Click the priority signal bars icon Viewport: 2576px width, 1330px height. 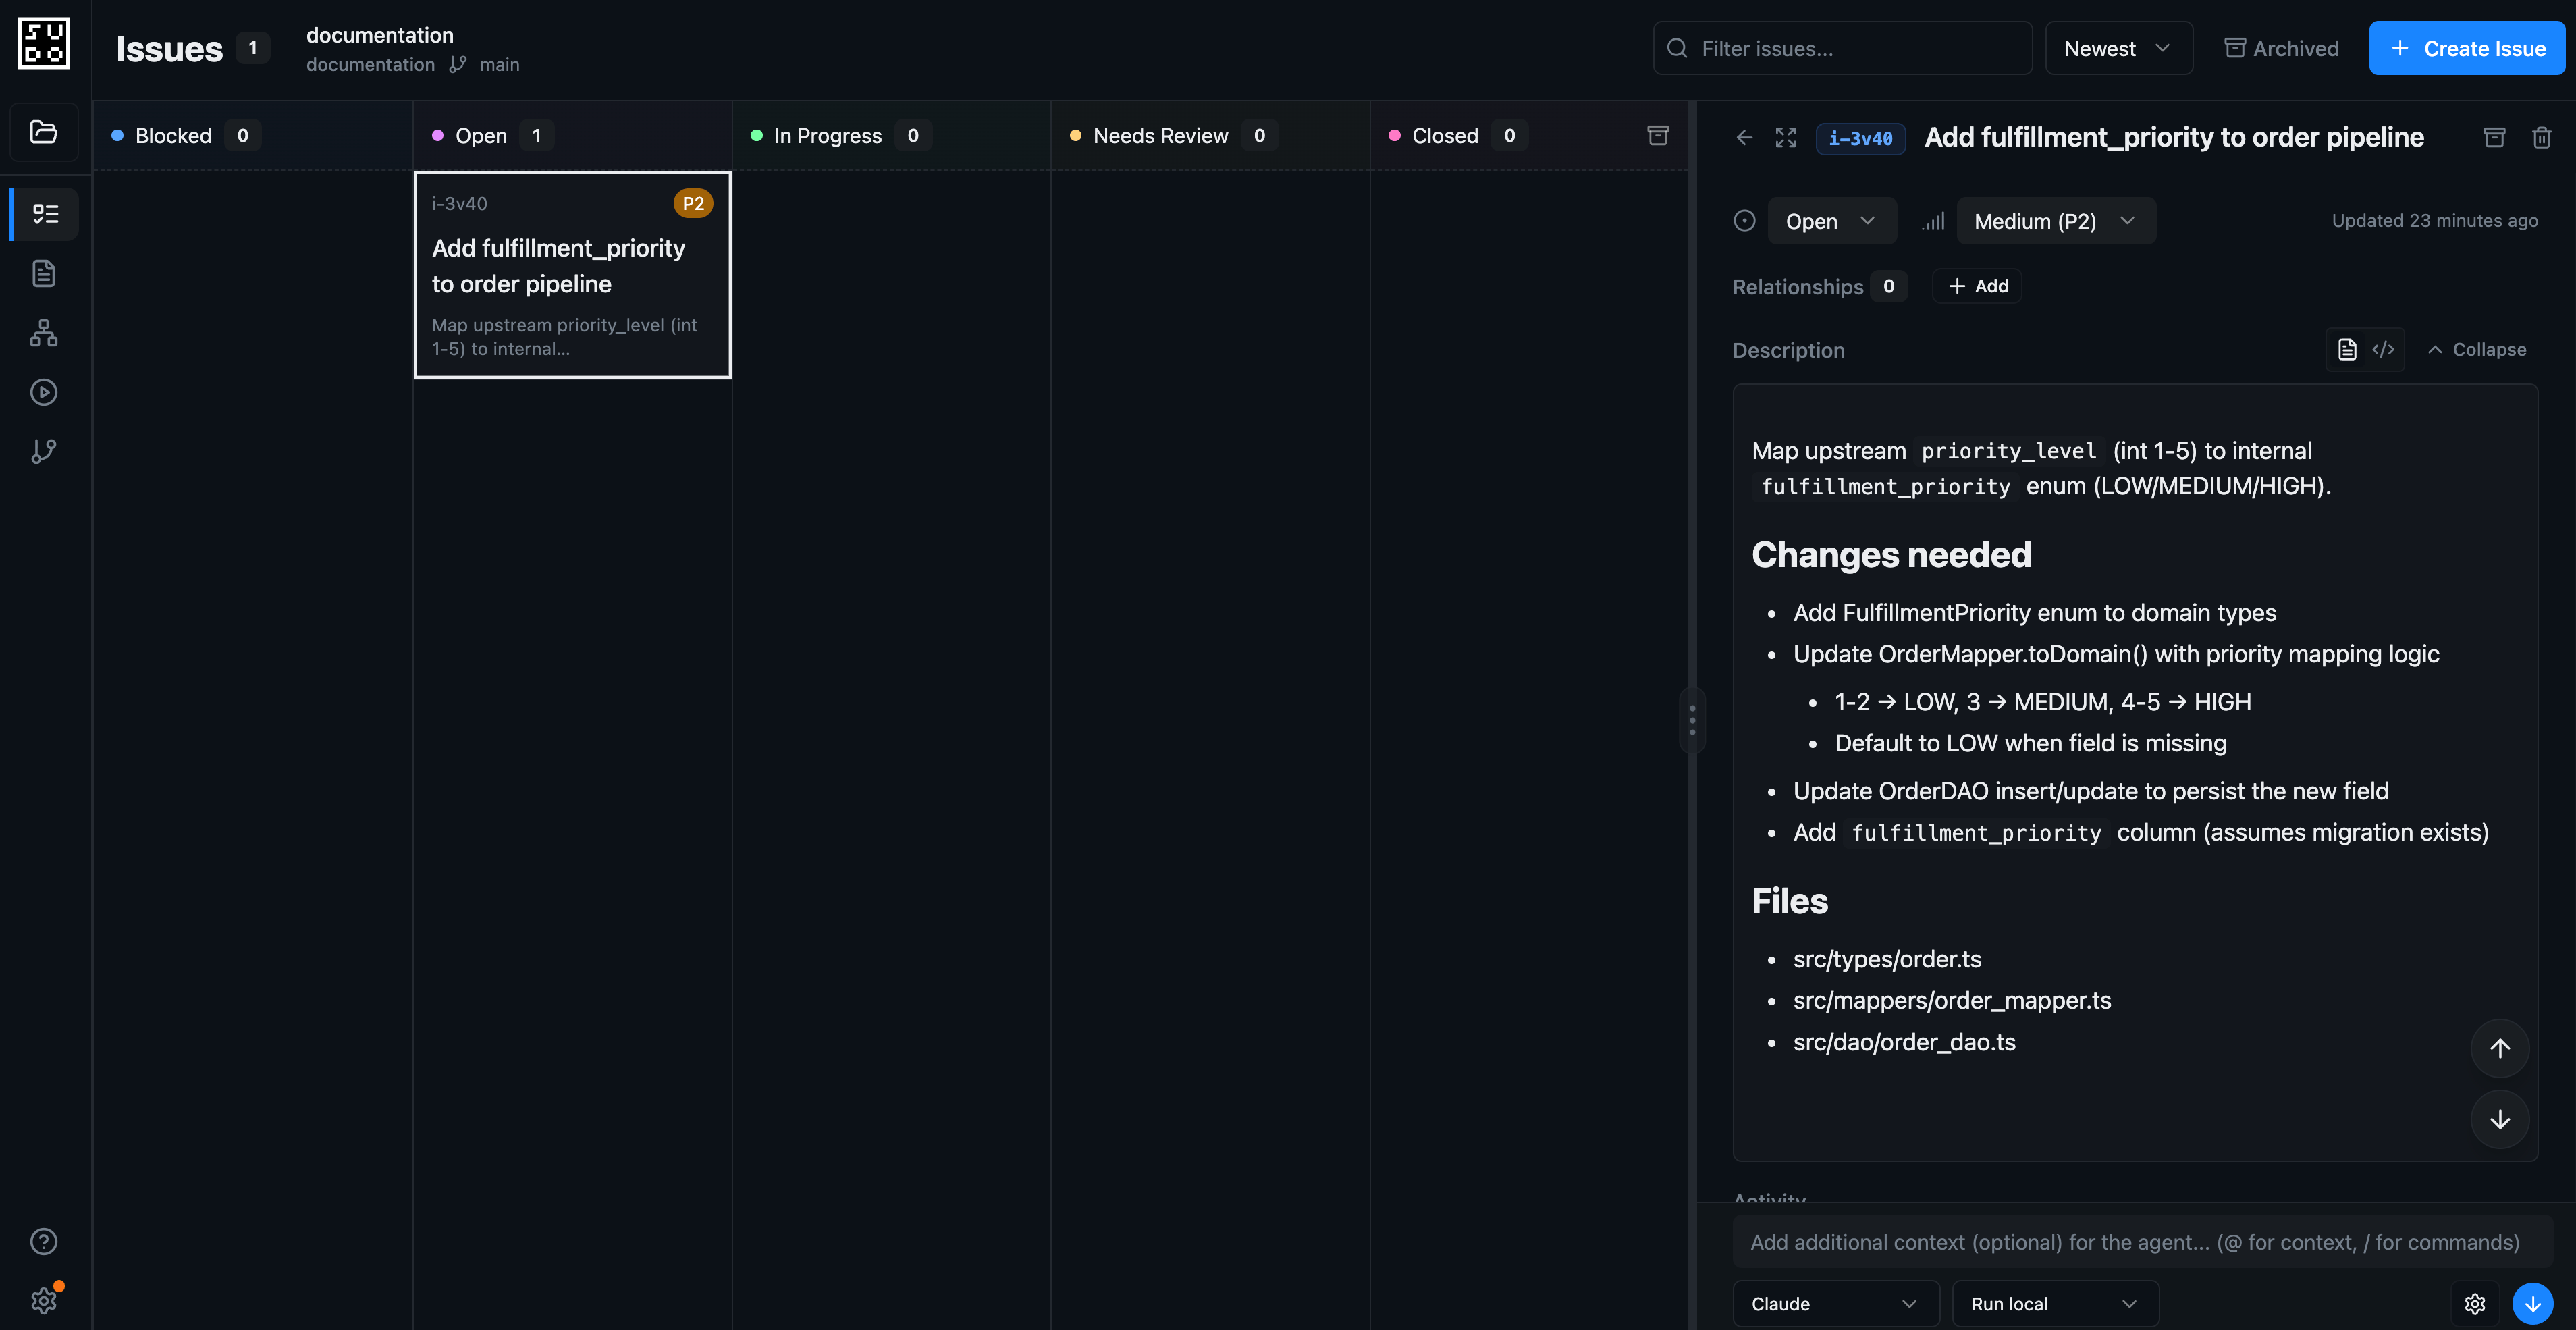[x=1933, y=221]
